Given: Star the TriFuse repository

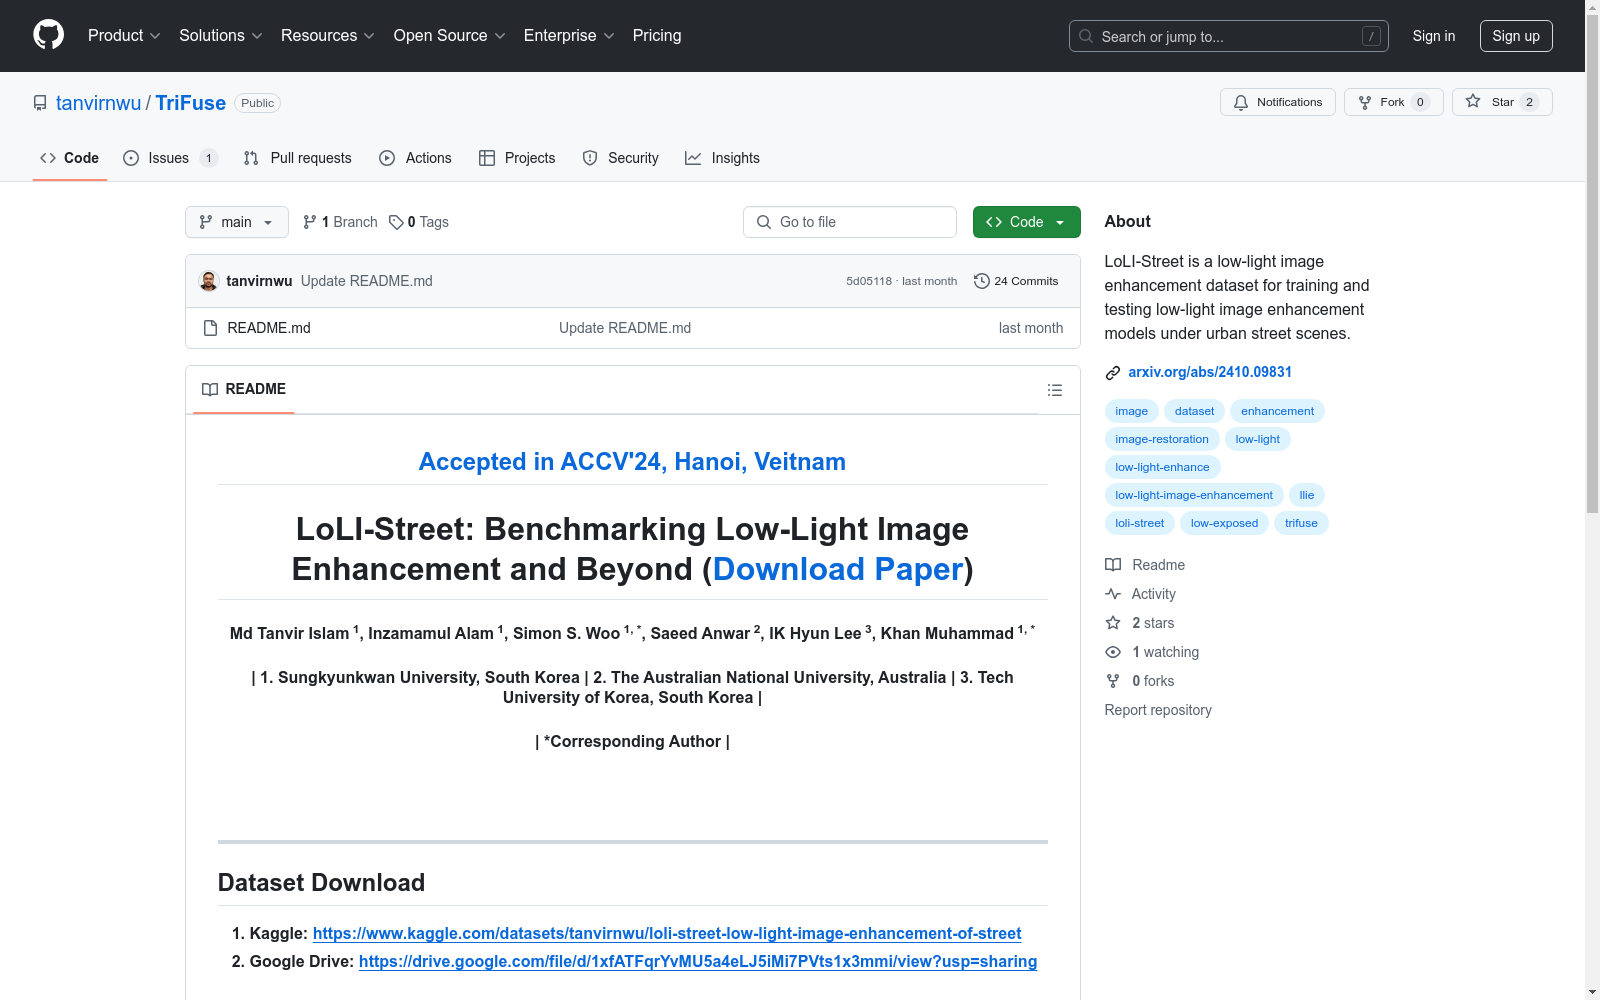Looking at the screenshot, I should tap(1501, 102).
